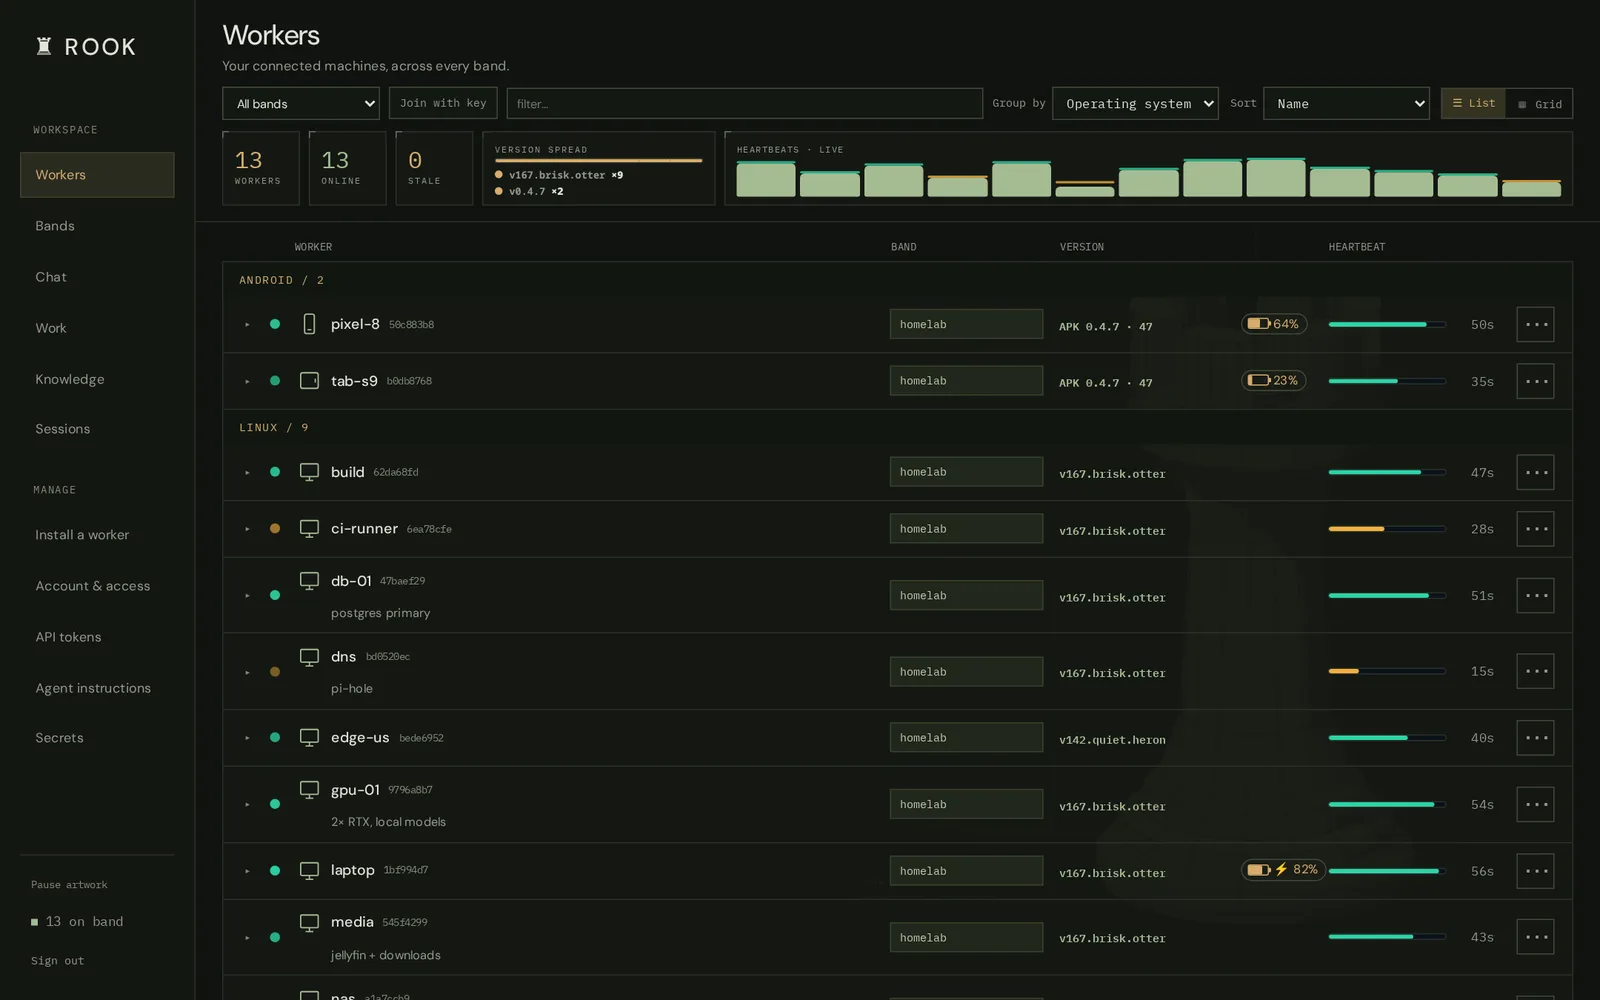The height and width of the screenshot is (1000, 1600).
Task: Click the homelab band field for gpu-01
Action: click(x=966, y=804)
